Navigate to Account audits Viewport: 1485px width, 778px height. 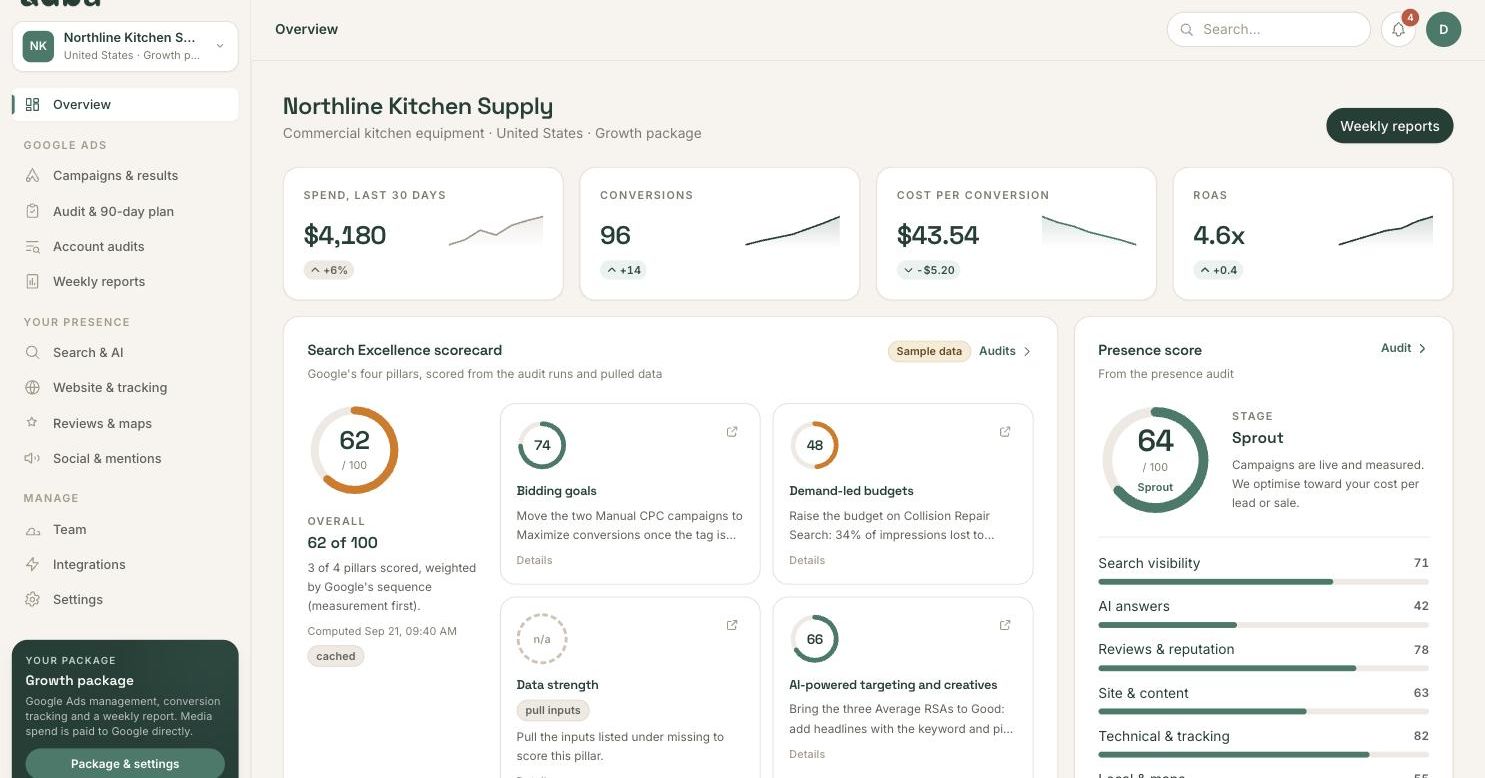tap(125, 246)
